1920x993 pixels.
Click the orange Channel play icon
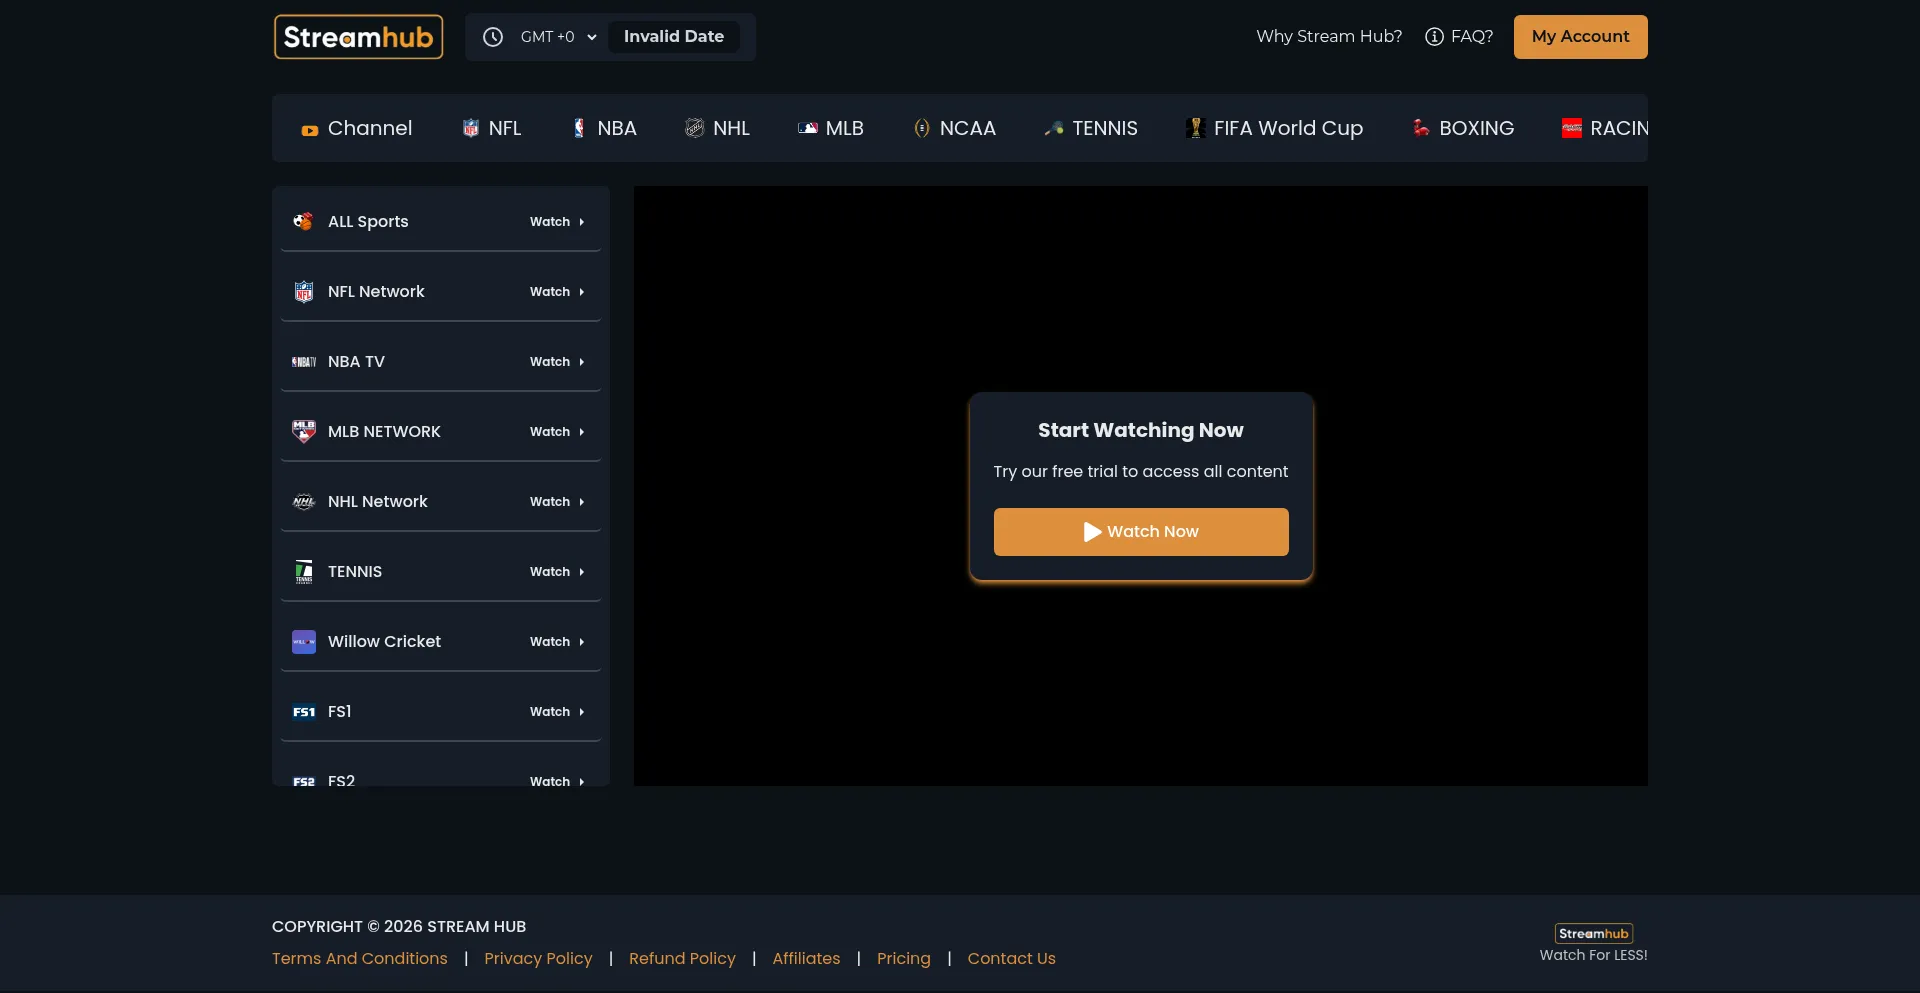[x=310, y=129]
